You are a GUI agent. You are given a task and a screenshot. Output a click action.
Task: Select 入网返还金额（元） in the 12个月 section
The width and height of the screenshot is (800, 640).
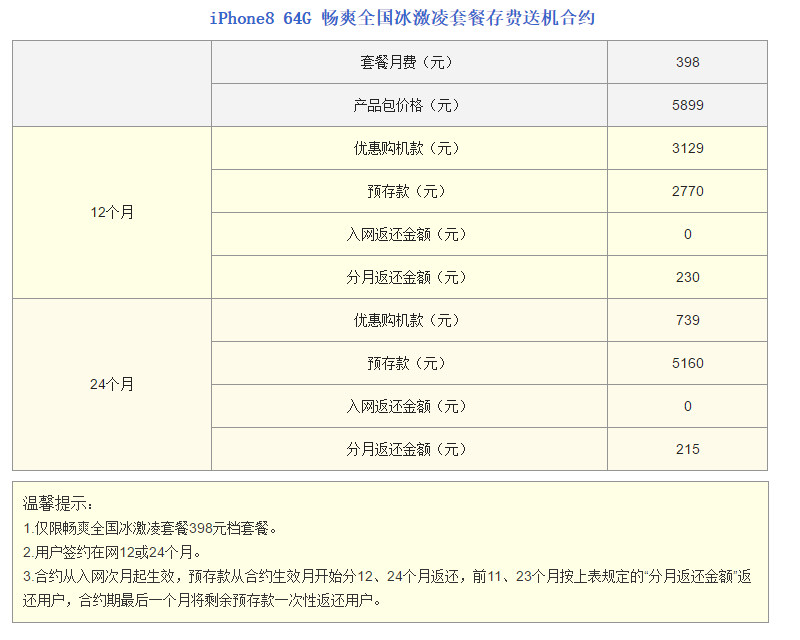(409, 234)
